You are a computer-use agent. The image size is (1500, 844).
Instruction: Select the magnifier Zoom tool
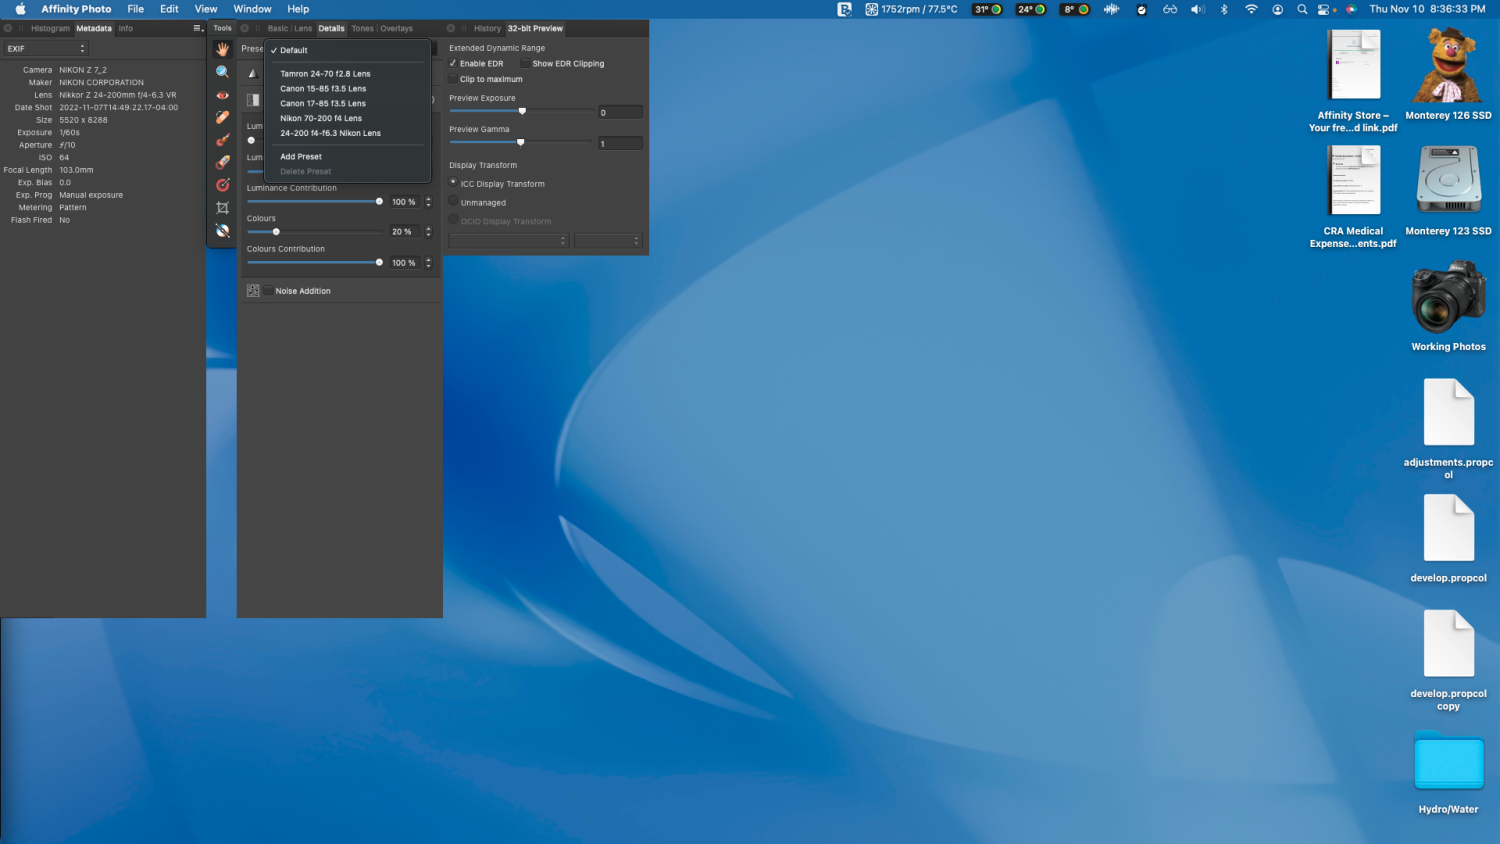click(x=222, y=72)
